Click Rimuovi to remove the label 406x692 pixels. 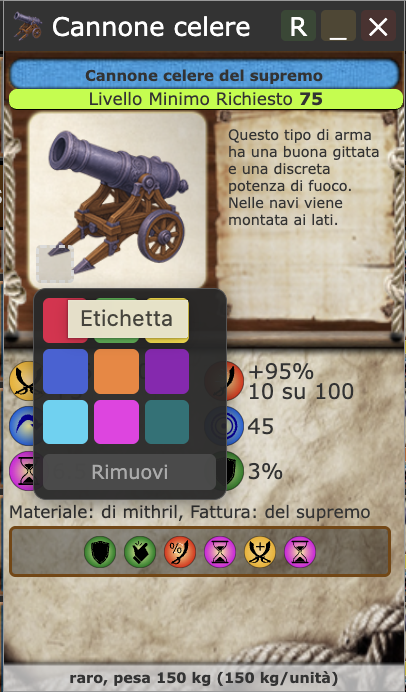pyautogui.click(x=129, y=472)
